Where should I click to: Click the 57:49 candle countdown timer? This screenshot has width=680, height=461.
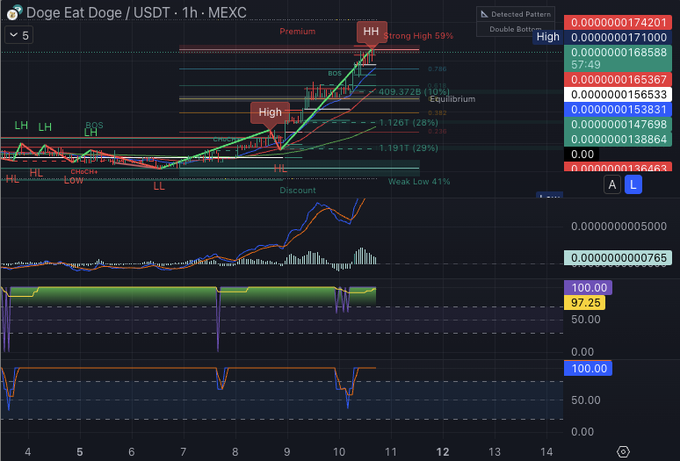pos(585,65)
